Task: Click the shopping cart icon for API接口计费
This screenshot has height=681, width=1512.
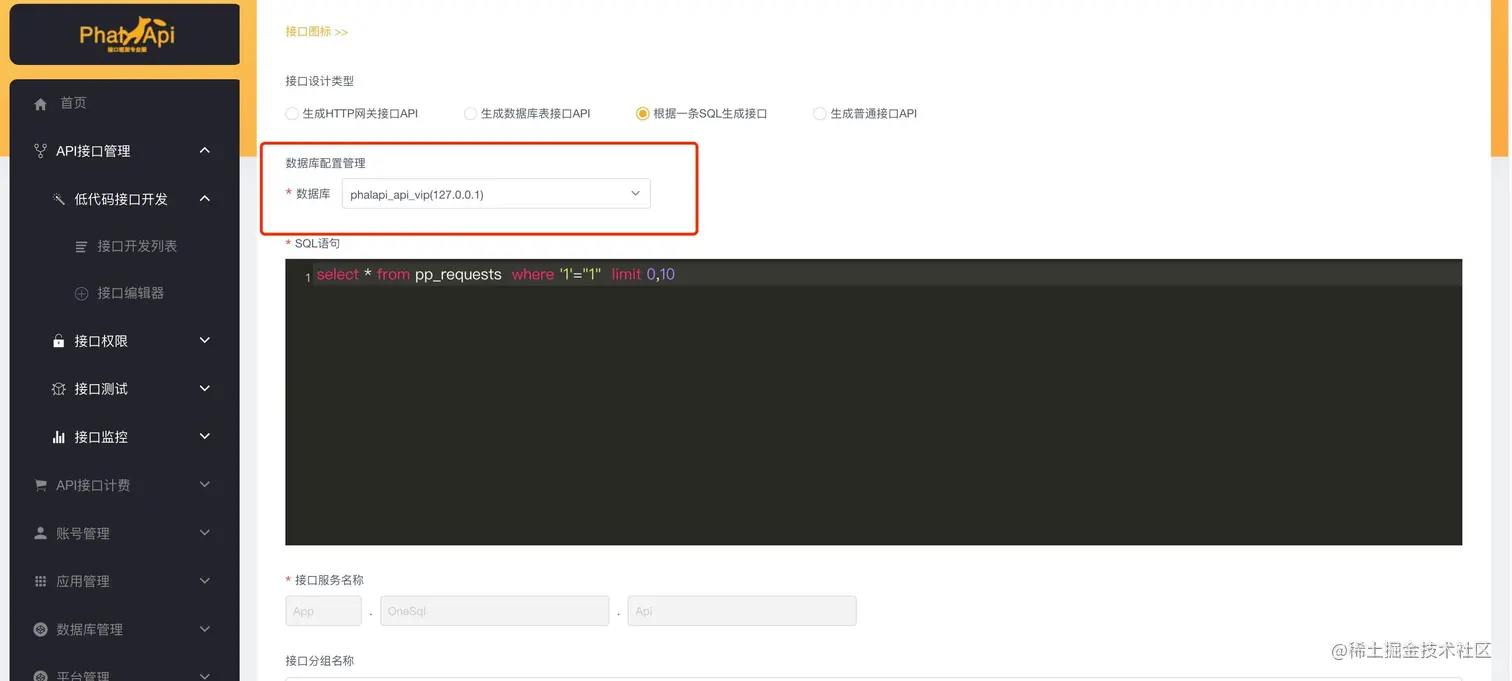Action: click(x=41, y=485)
